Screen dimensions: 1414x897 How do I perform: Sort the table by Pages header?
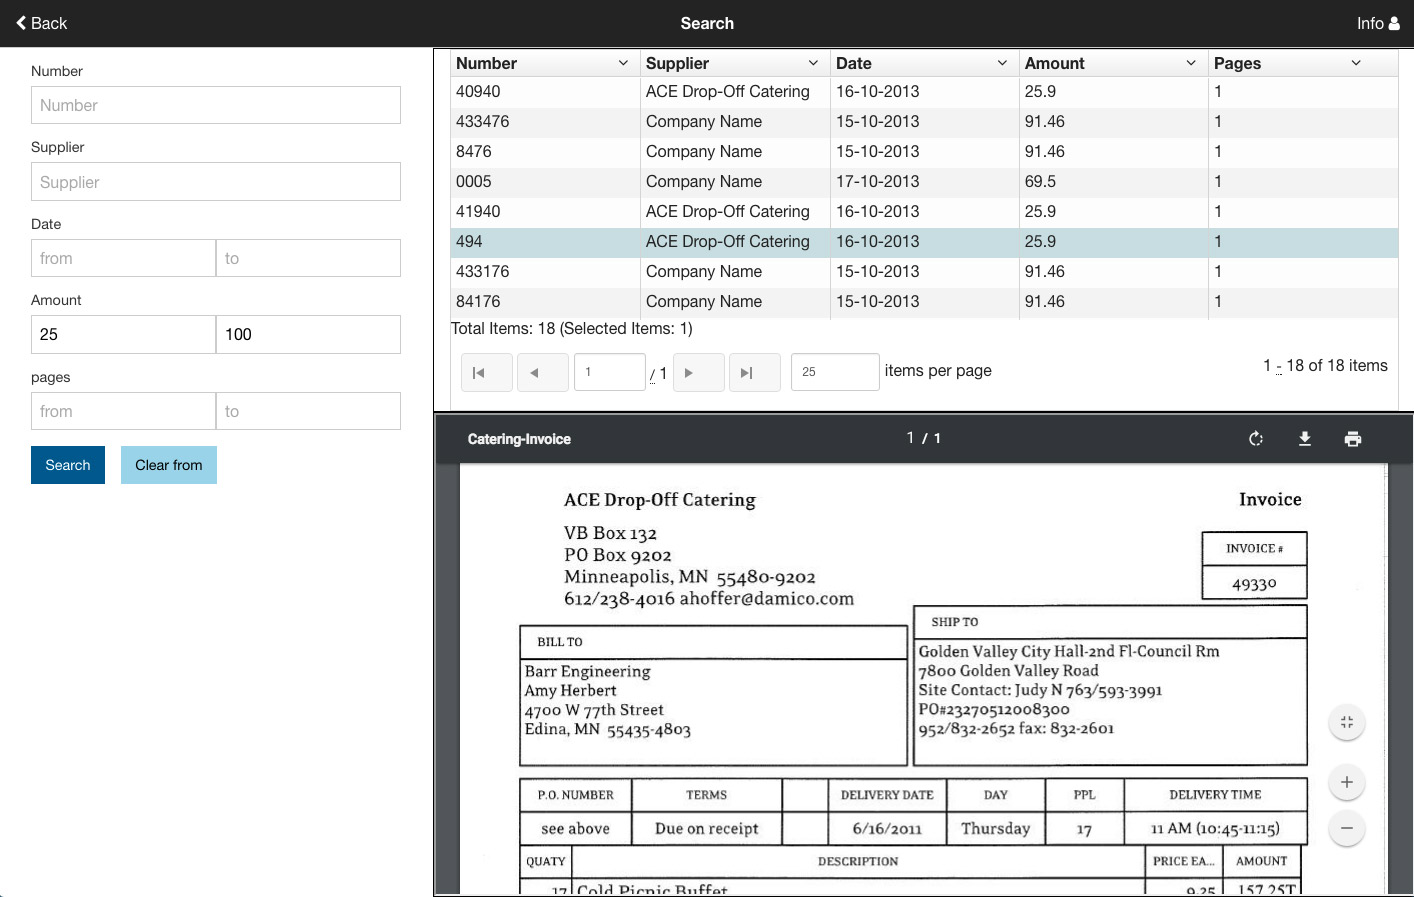coord(1237,63)
